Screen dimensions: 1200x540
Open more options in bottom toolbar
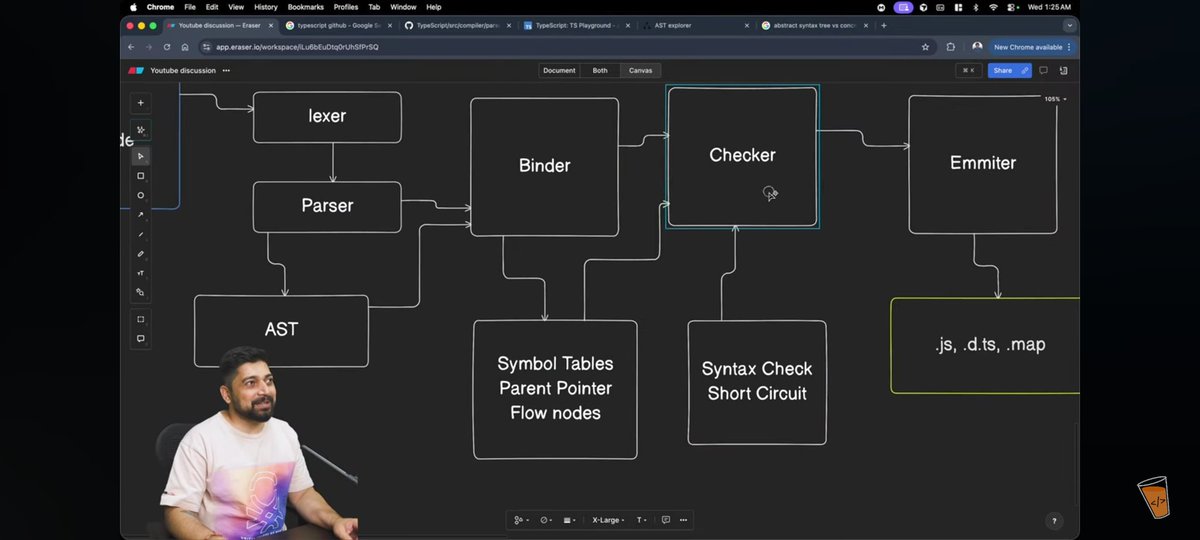683,520
